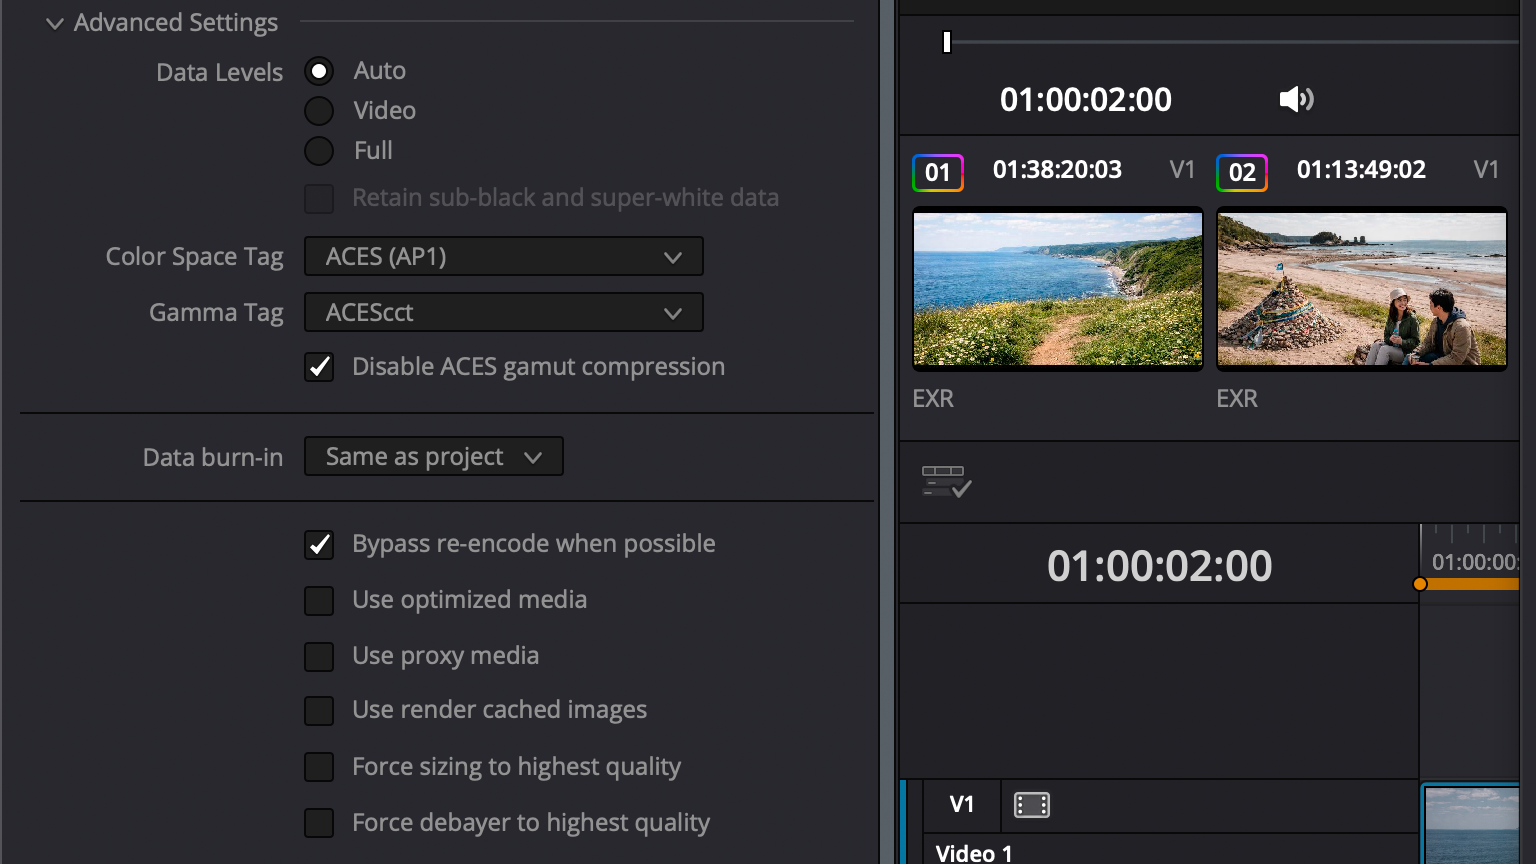Select Auto data levels option

tap(319, 71)
